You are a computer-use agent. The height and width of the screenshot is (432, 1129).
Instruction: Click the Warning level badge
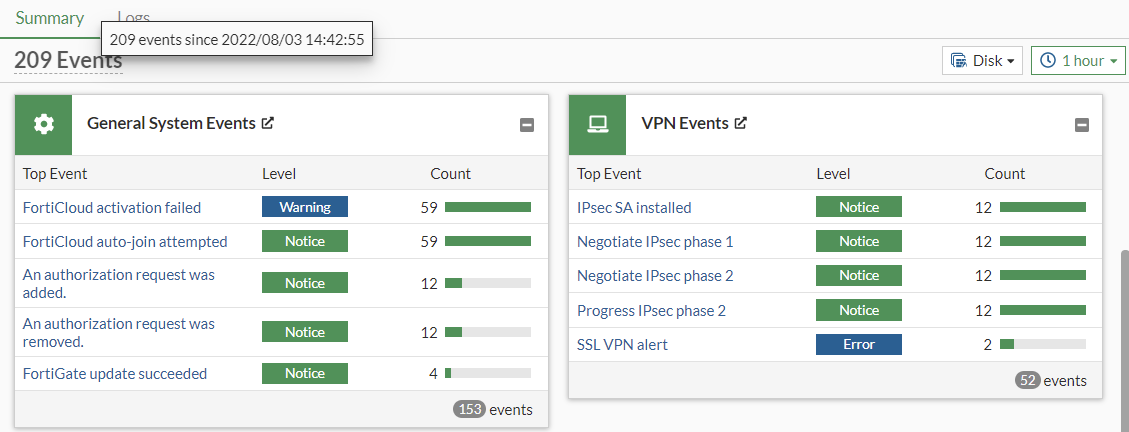point(305,207)
